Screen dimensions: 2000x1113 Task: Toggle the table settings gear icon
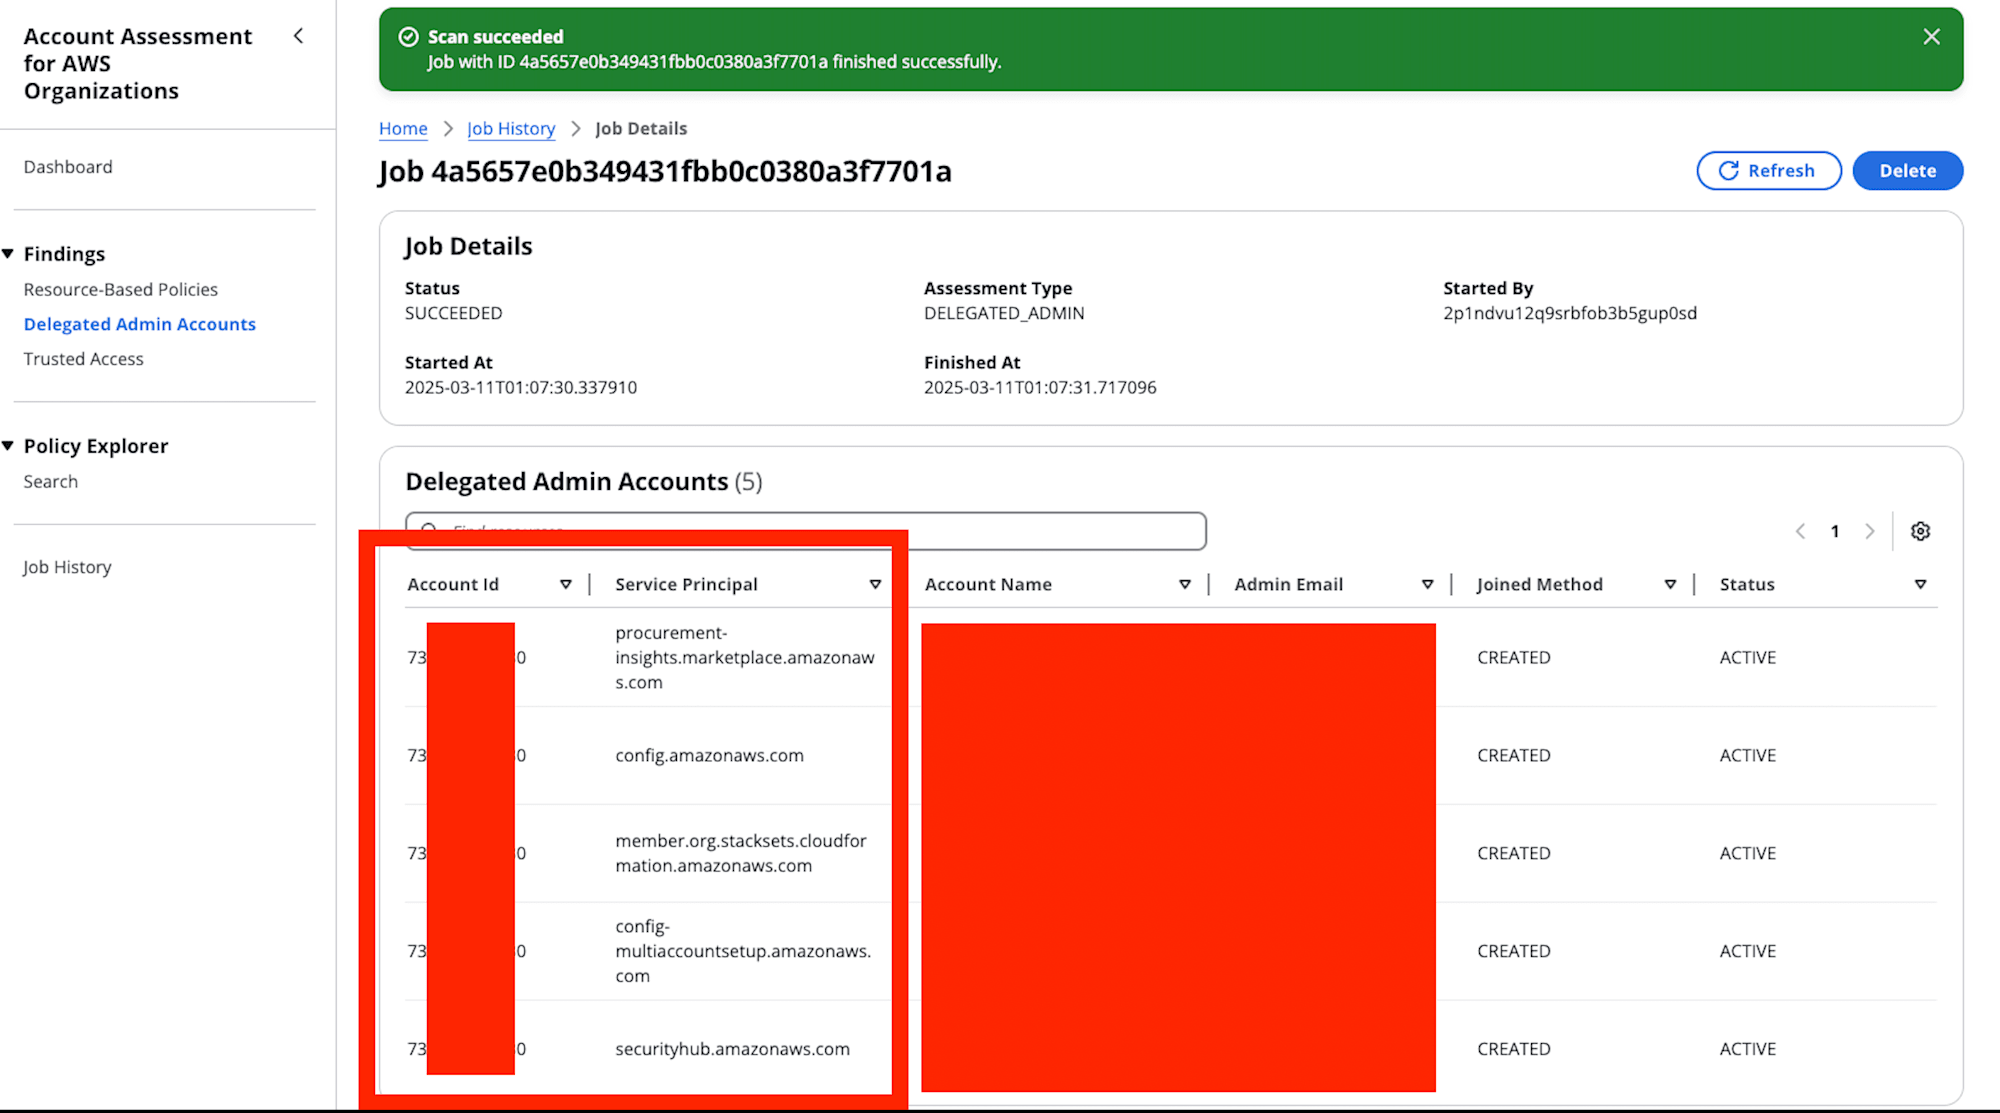1919,532
